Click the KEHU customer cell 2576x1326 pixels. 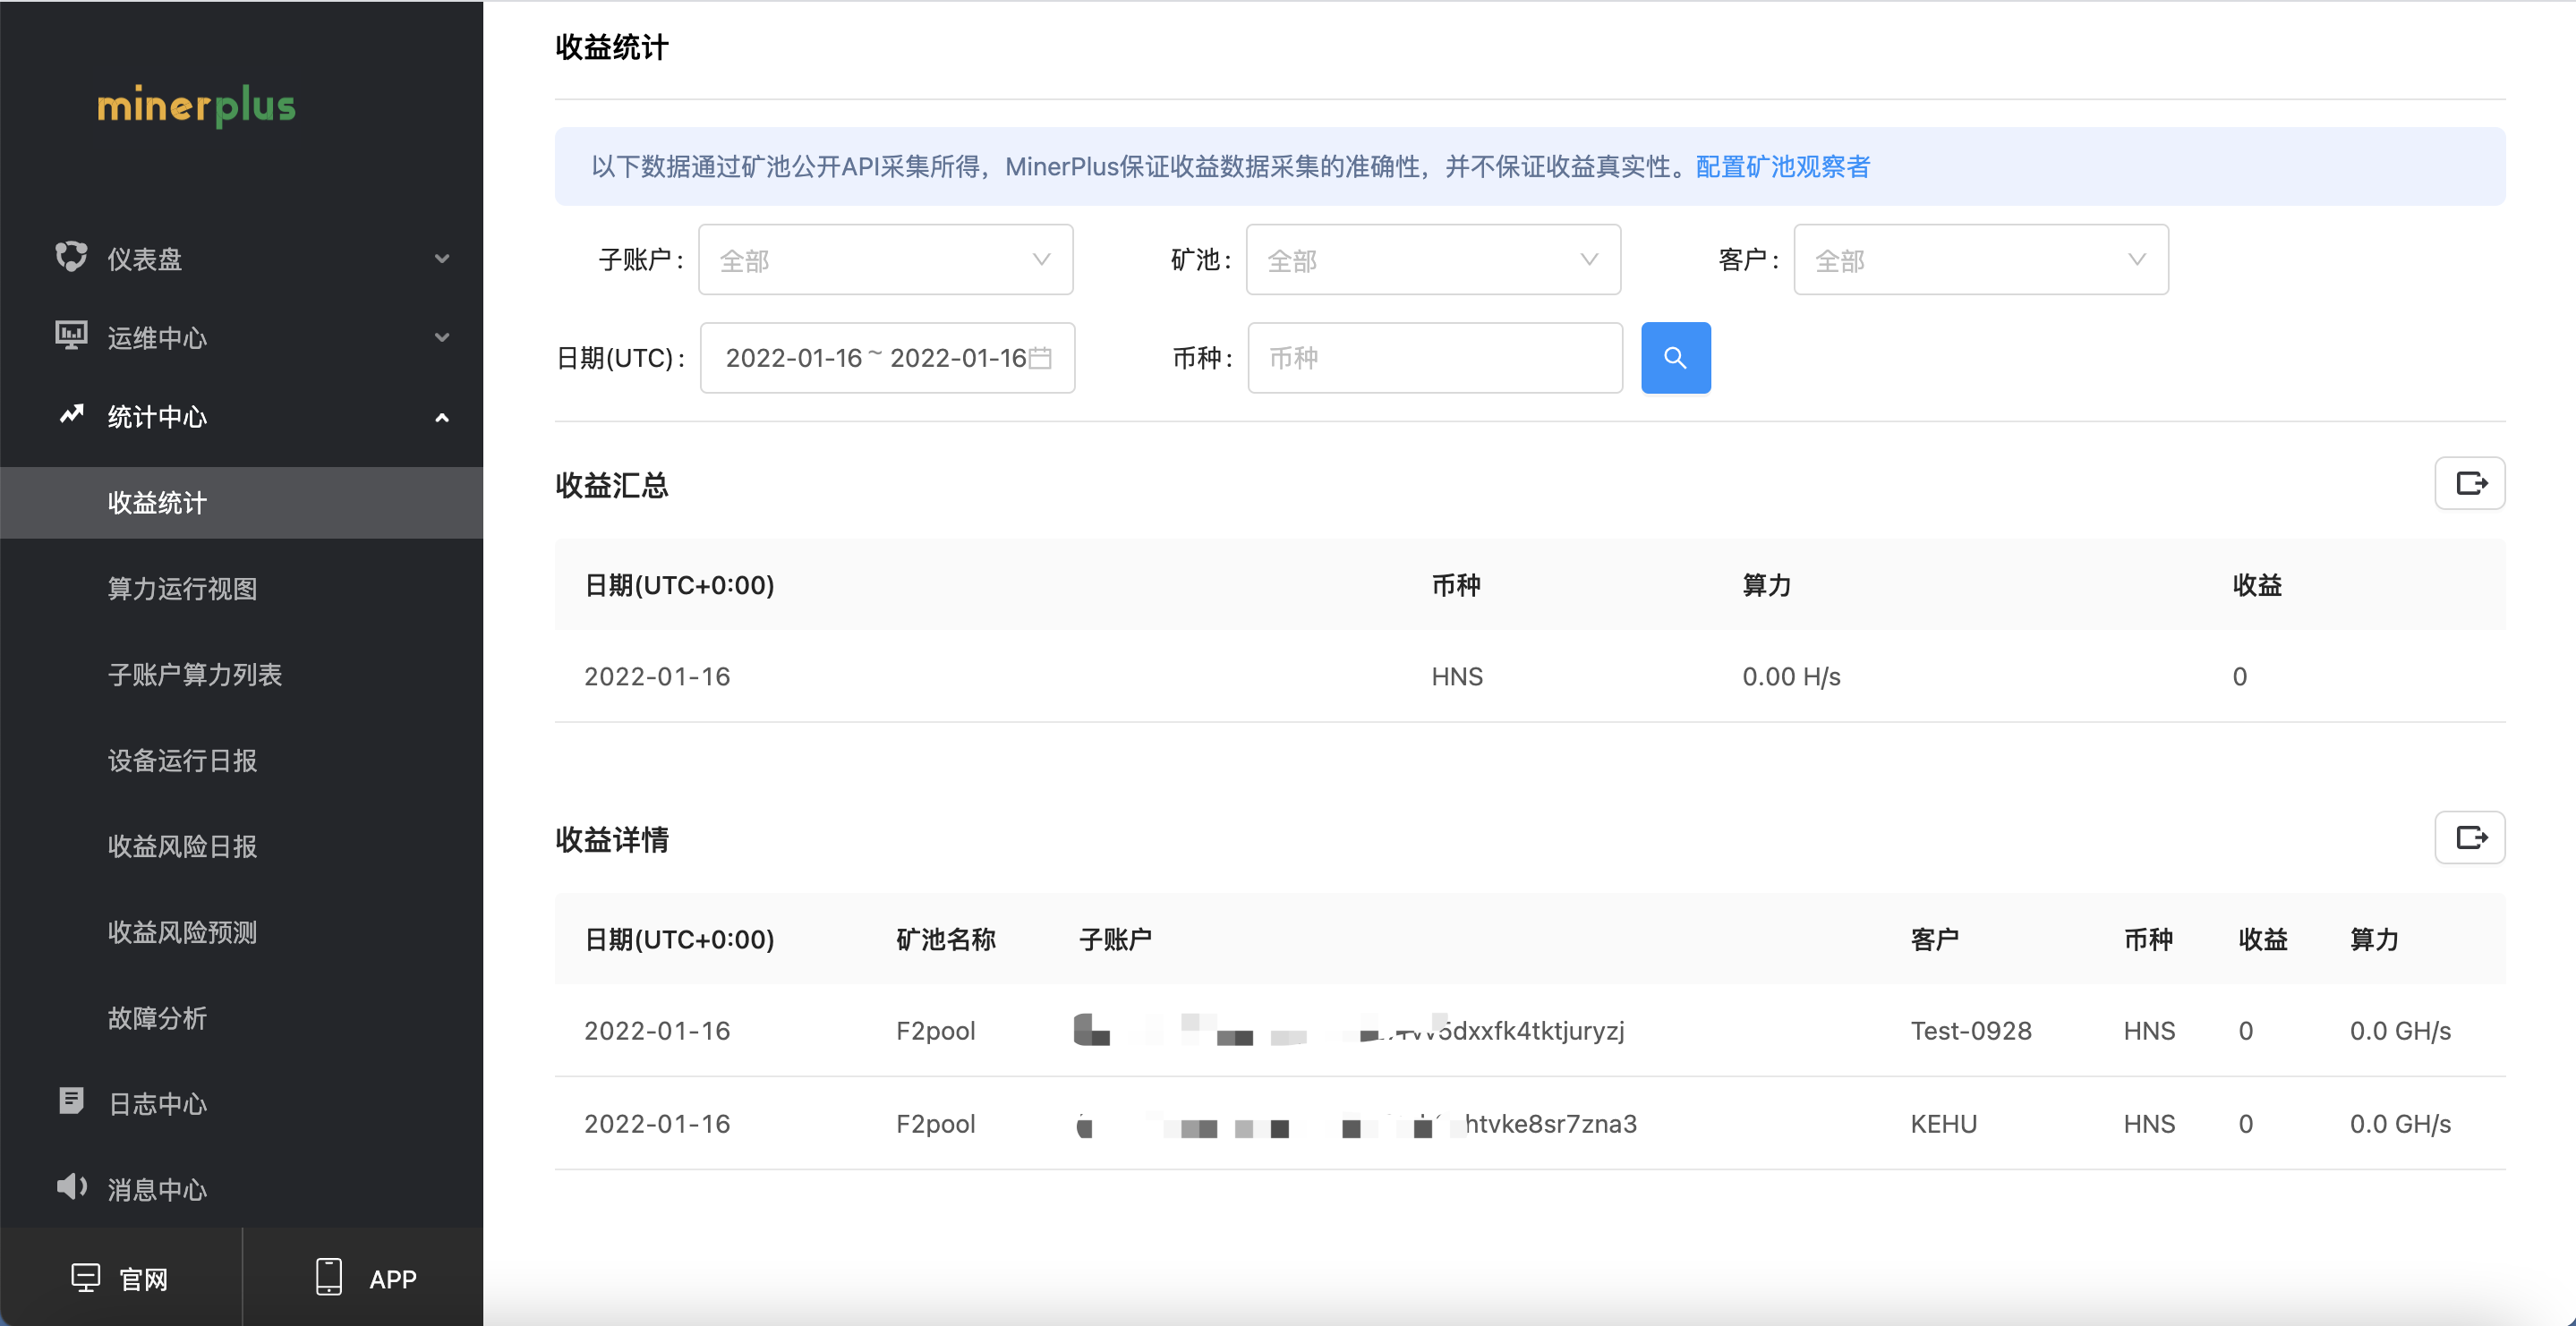[x=1943, y=1124]
